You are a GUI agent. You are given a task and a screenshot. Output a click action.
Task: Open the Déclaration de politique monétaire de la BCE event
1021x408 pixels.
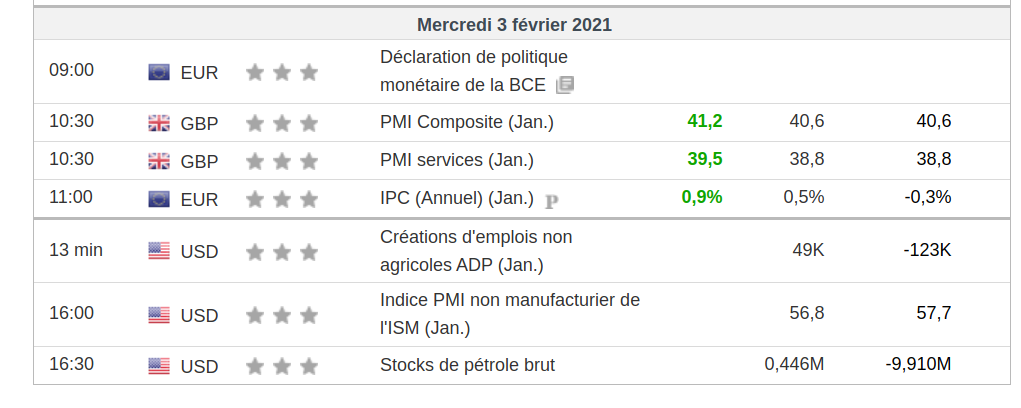(473, 57)
